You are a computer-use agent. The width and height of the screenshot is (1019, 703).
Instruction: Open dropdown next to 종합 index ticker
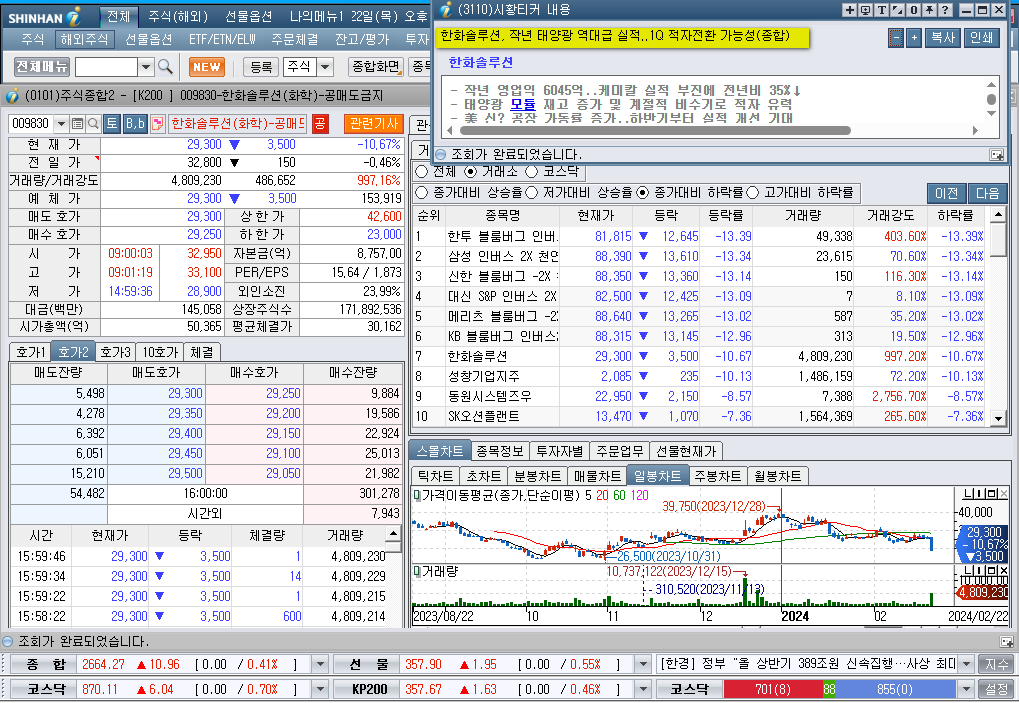coord(320,664)
